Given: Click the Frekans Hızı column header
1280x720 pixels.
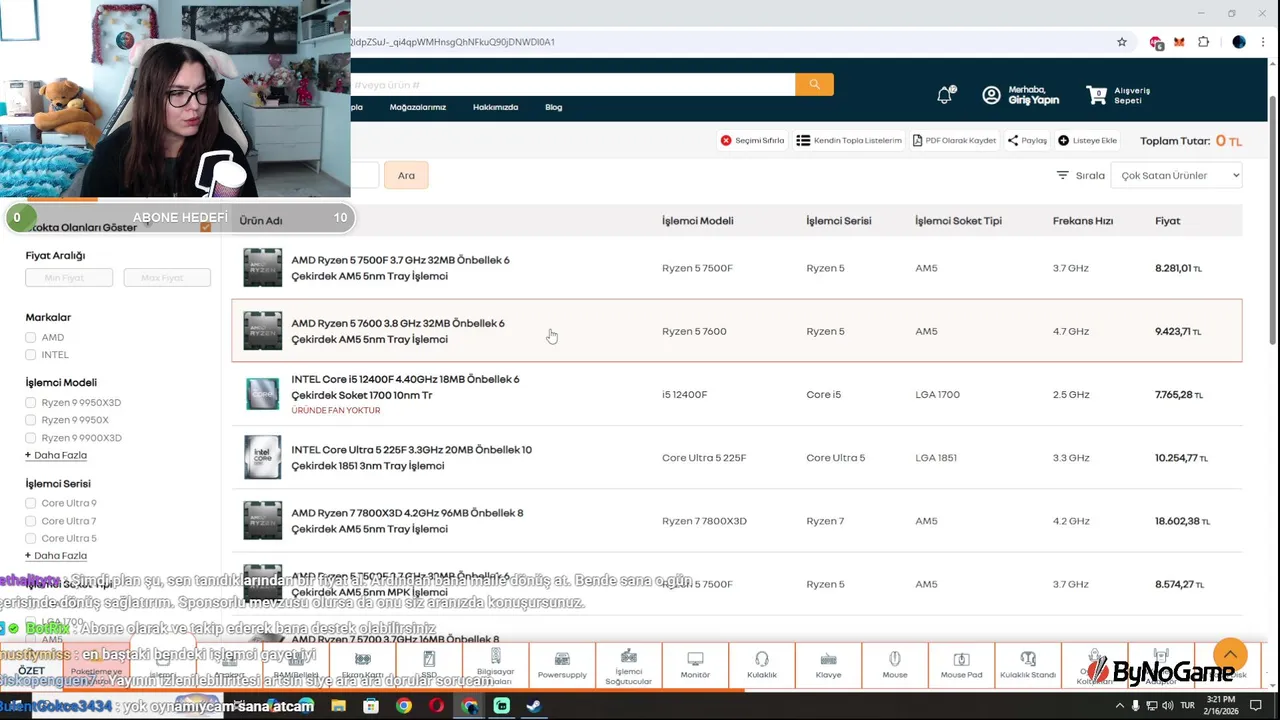Looking at the screenshot, I should 1083,221.
